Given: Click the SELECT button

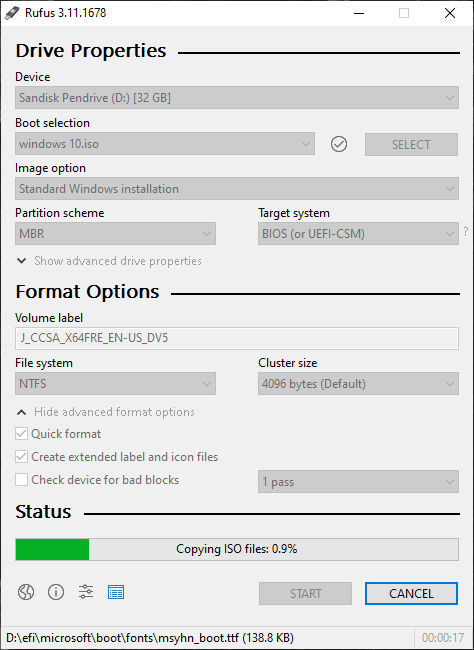Looking at the screenshot, I should pos(411,145).
